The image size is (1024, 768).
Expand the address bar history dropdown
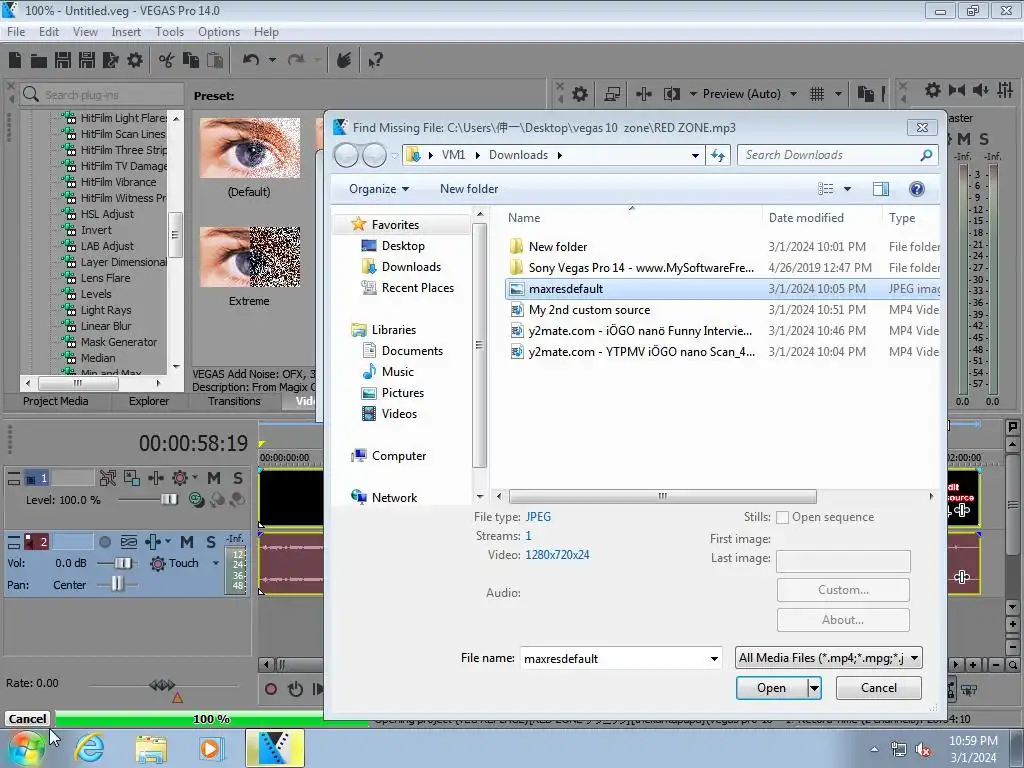(x=696, y=155)
